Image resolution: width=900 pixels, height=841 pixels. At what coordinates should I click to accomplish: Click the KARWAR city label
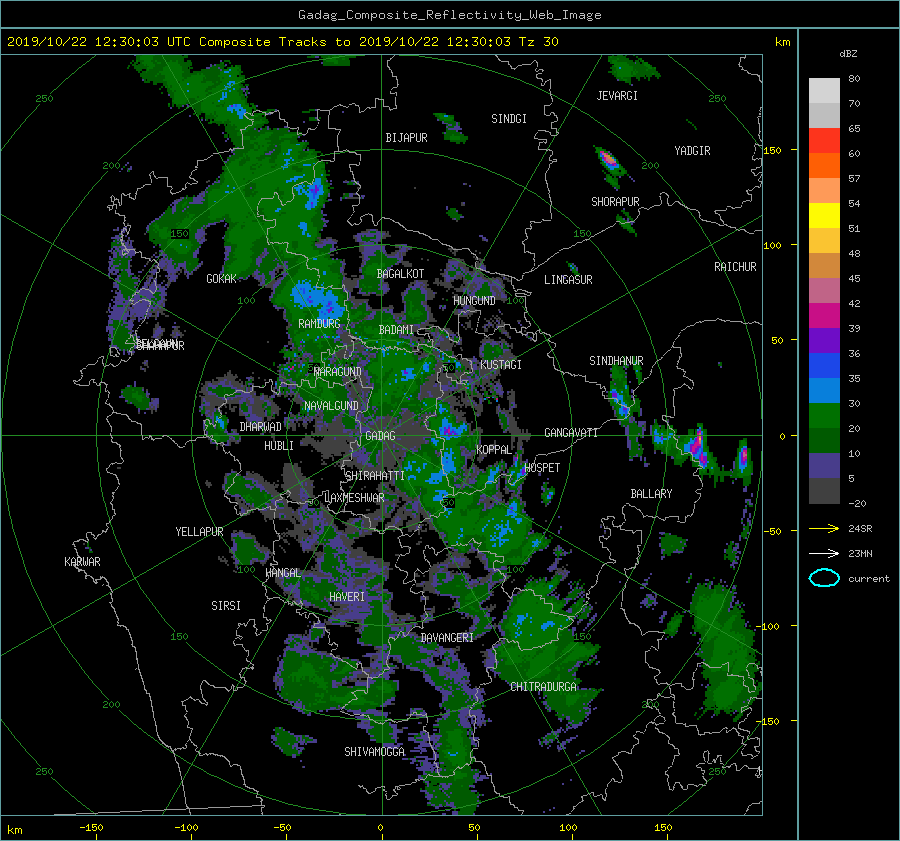coord(83,562)
